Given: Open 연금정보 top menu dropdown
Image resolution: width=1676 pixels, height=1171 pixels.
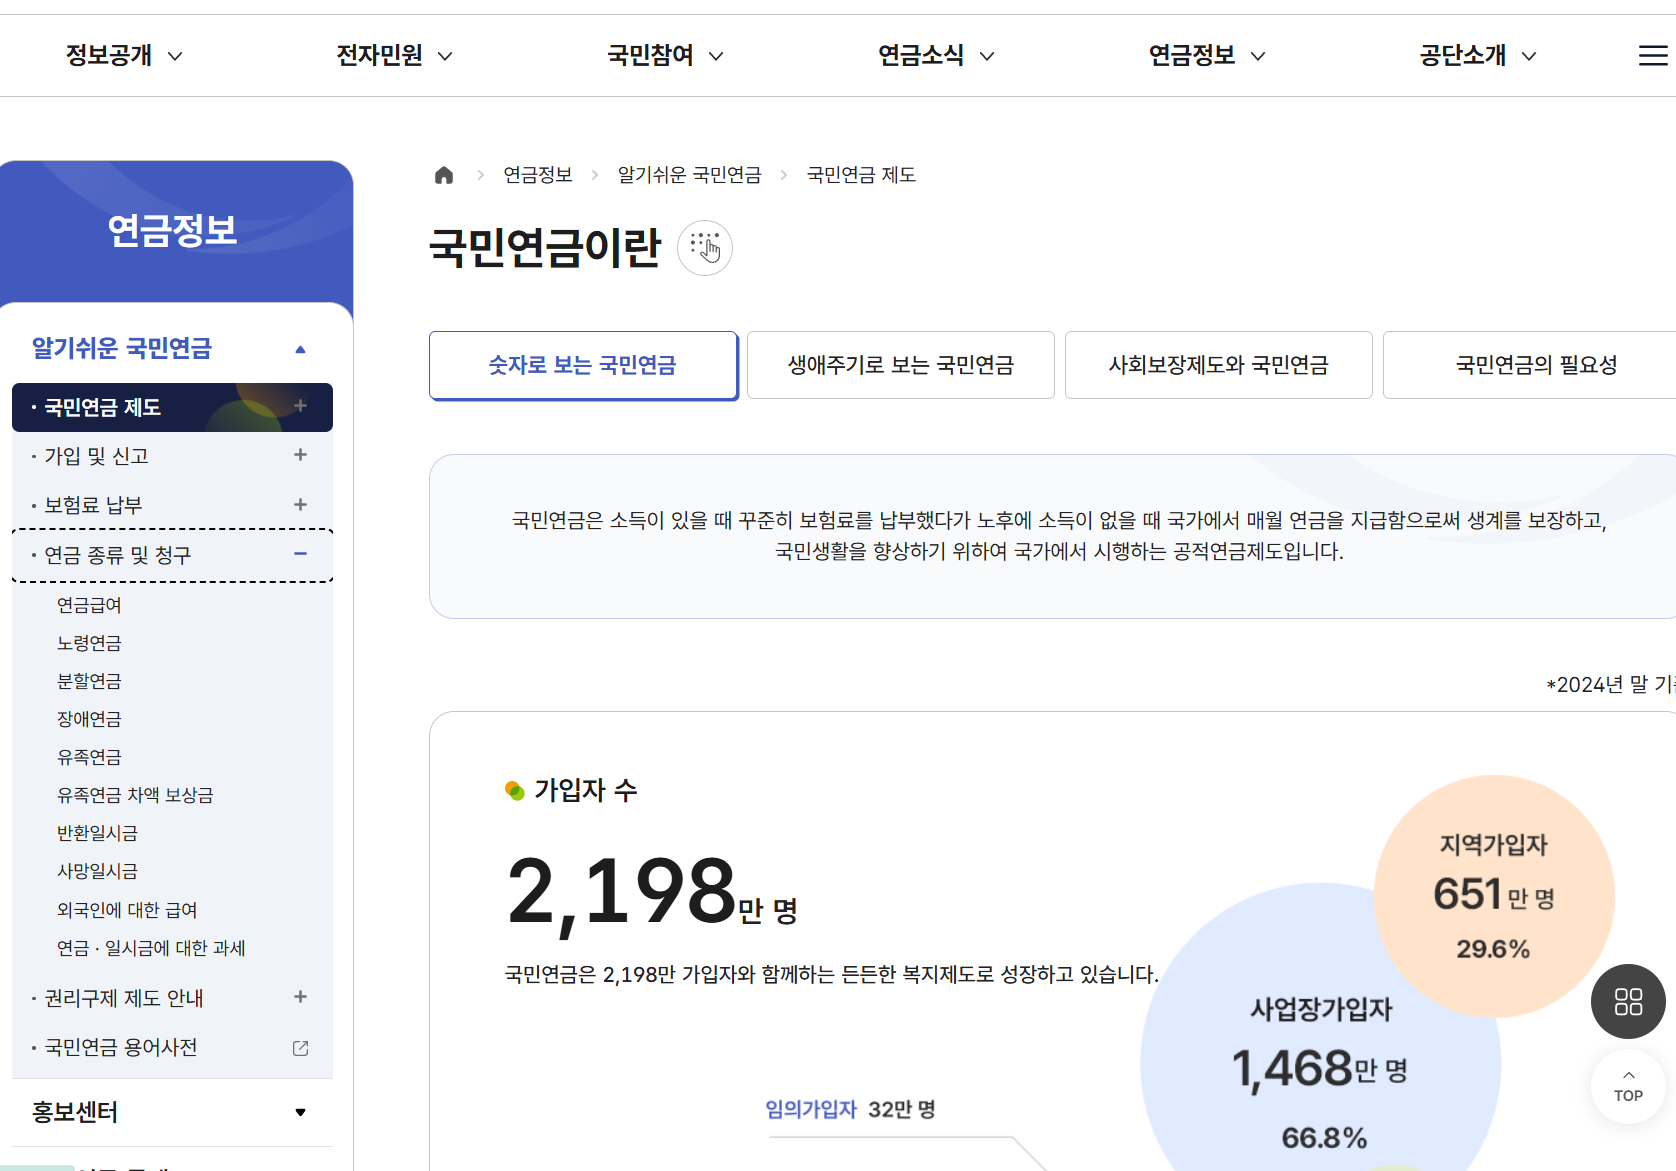Looking at the screenshot, I should (x=1207, y=55).
